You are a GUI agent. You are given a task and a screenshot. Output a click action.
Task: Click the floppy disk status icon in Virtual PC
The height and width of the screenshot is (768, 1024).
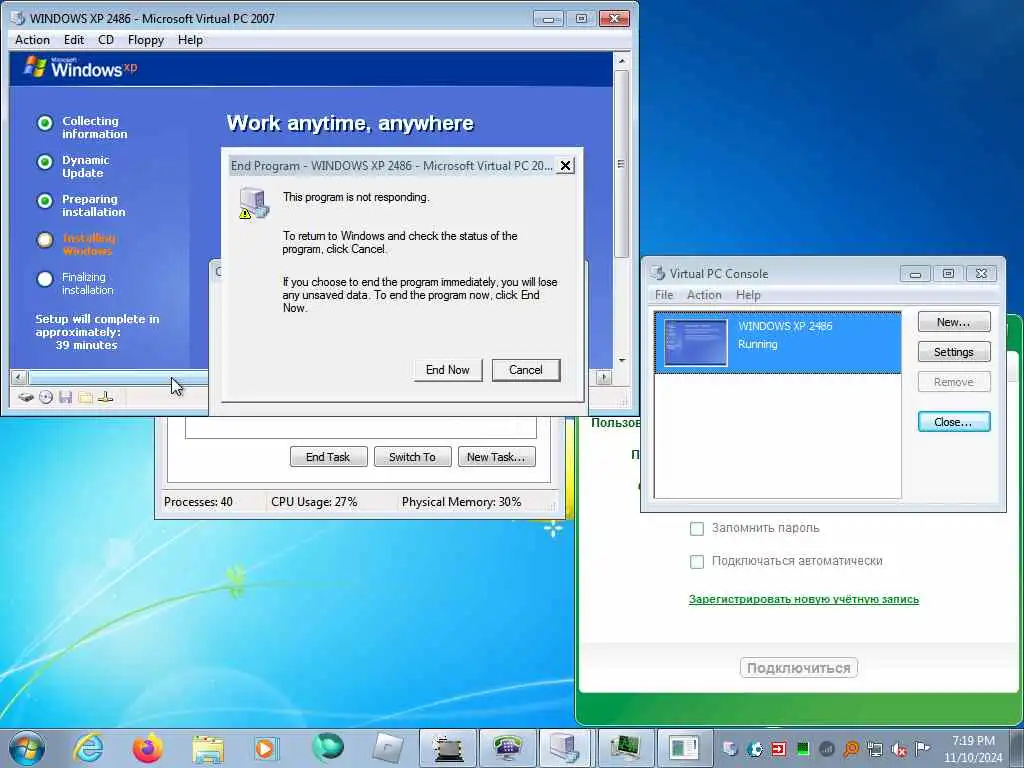[x=65, y=397]
